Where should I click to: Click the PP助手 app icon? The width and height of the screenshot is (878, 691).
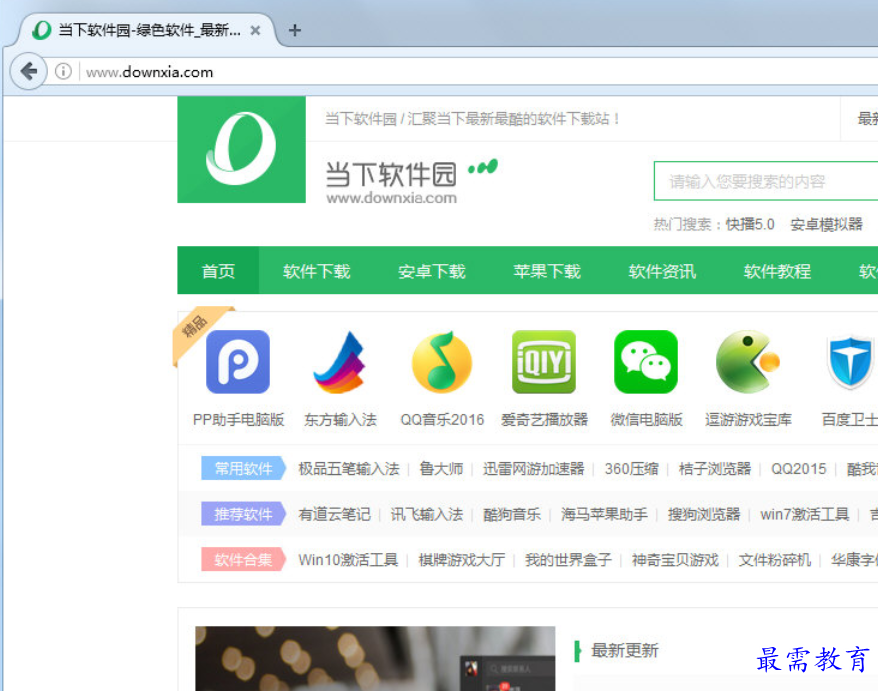(x=238, y=362)
